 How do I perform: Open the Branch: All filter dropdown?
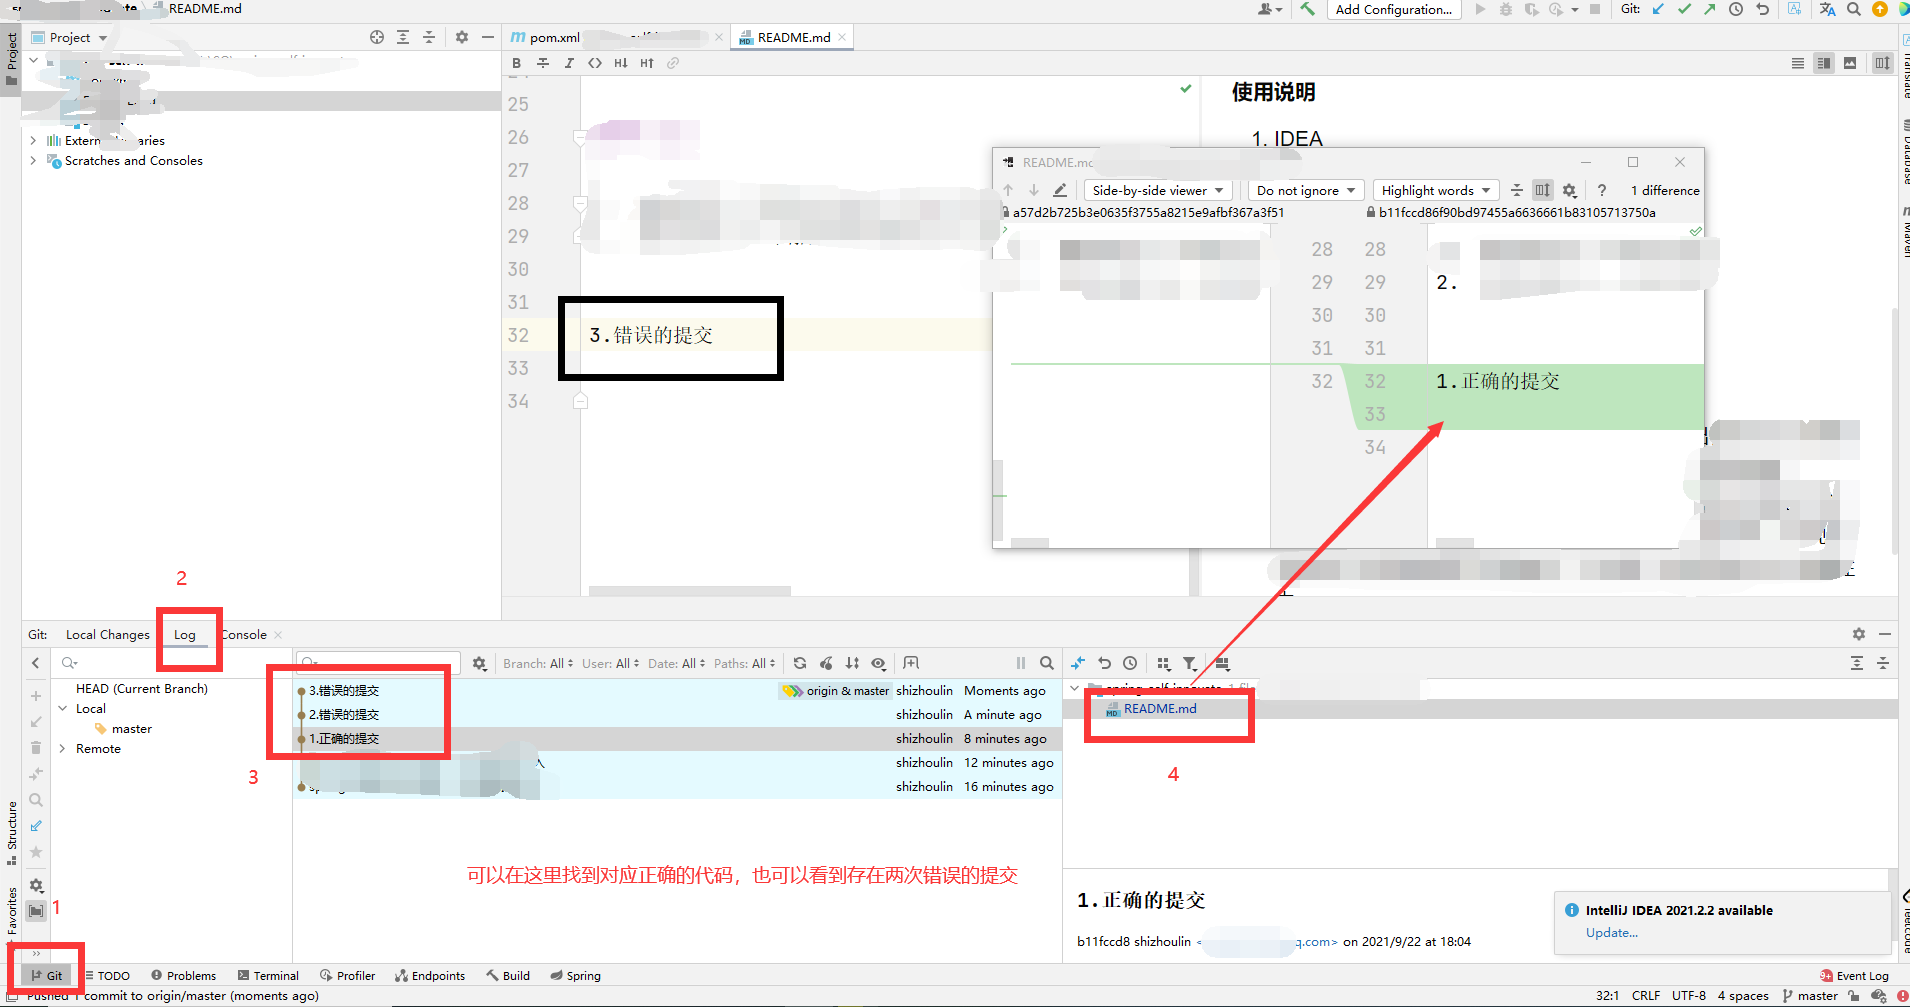(x=538, y=663)
